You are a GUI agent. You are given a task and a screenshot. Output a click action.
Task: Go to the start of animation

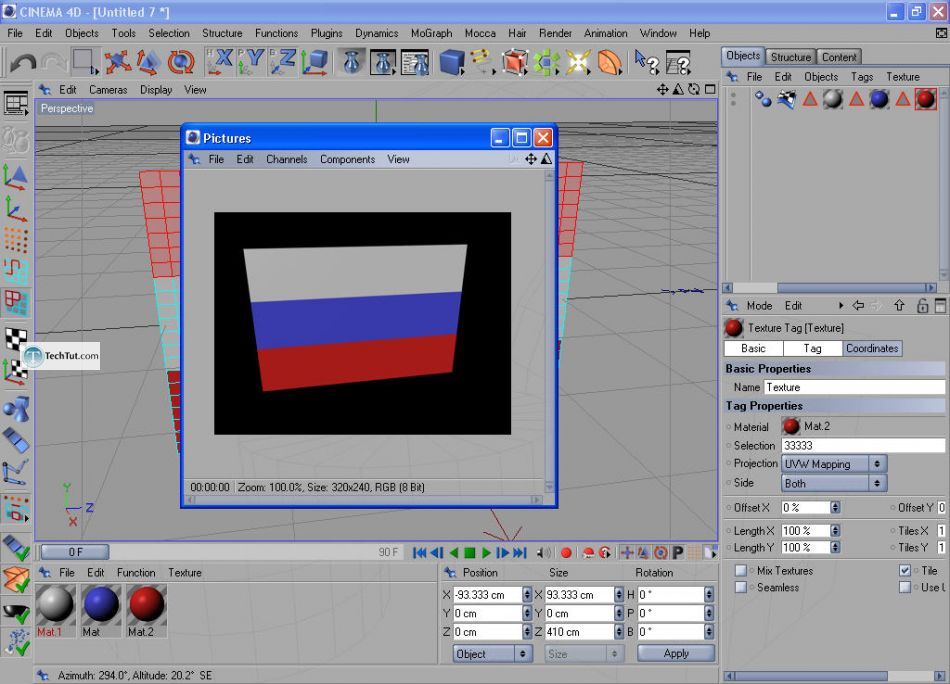click(419, 553)
